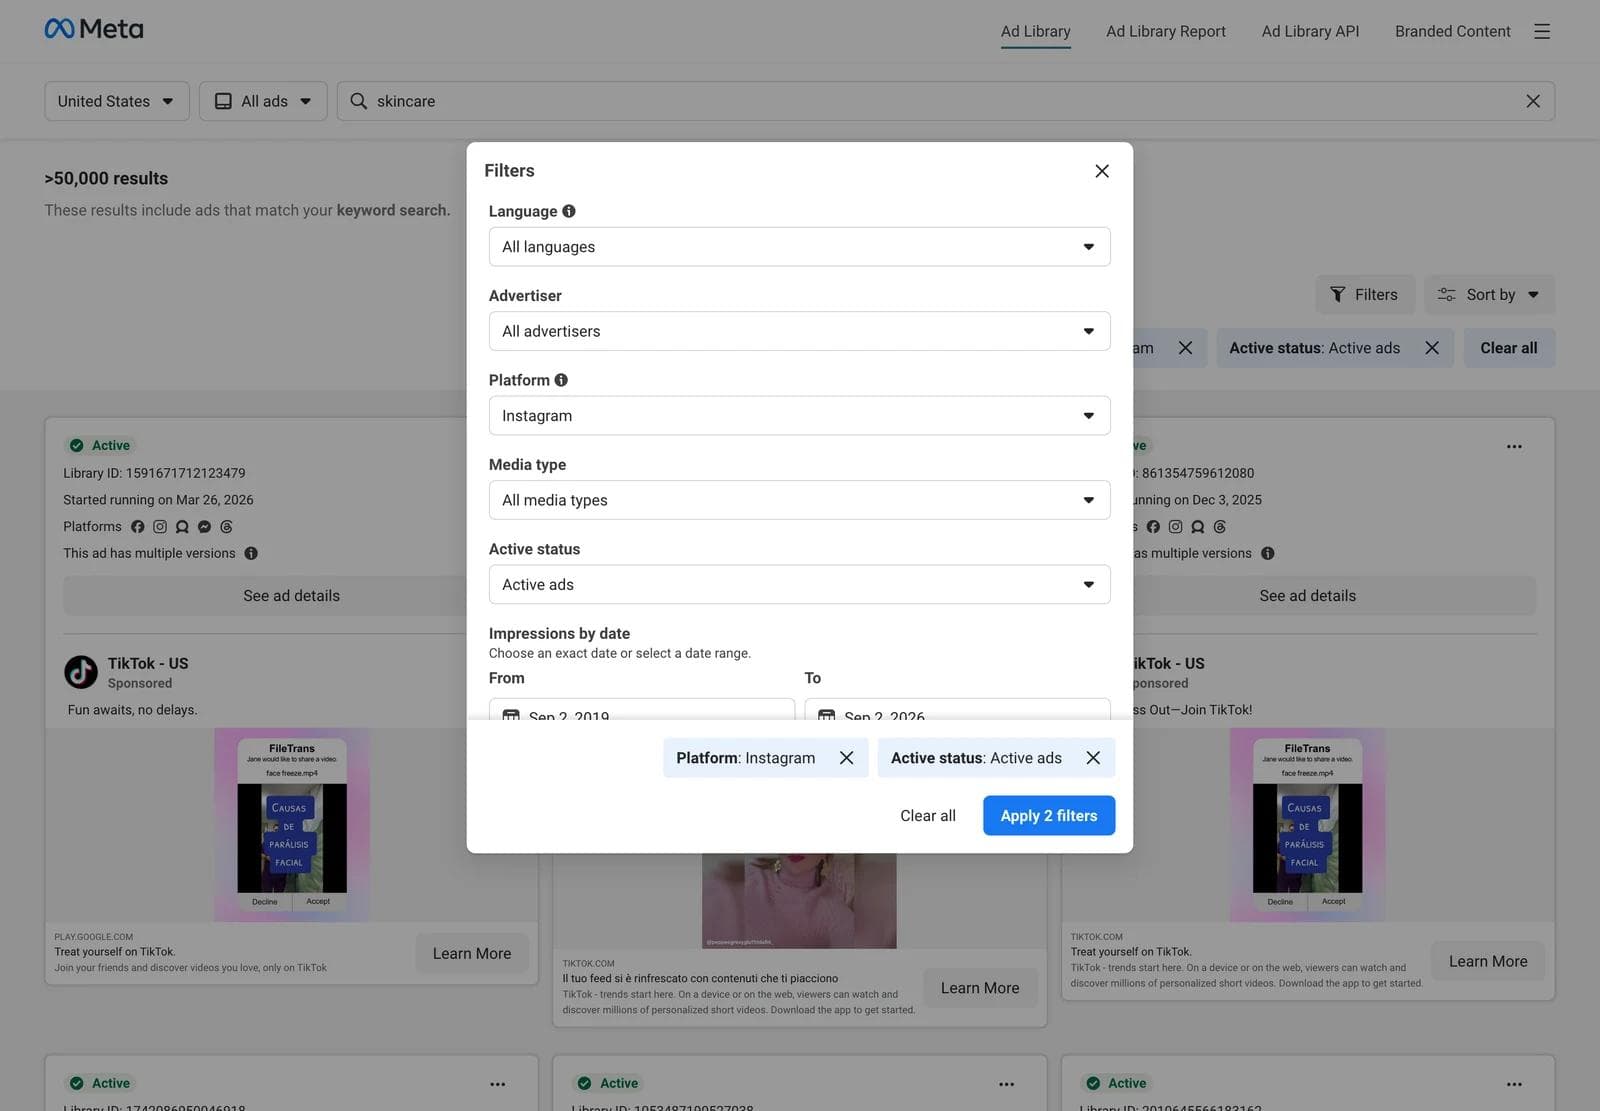Open the Branded Content tab
Screen dimensions: 1600x1111
[x=1452, y=31]
